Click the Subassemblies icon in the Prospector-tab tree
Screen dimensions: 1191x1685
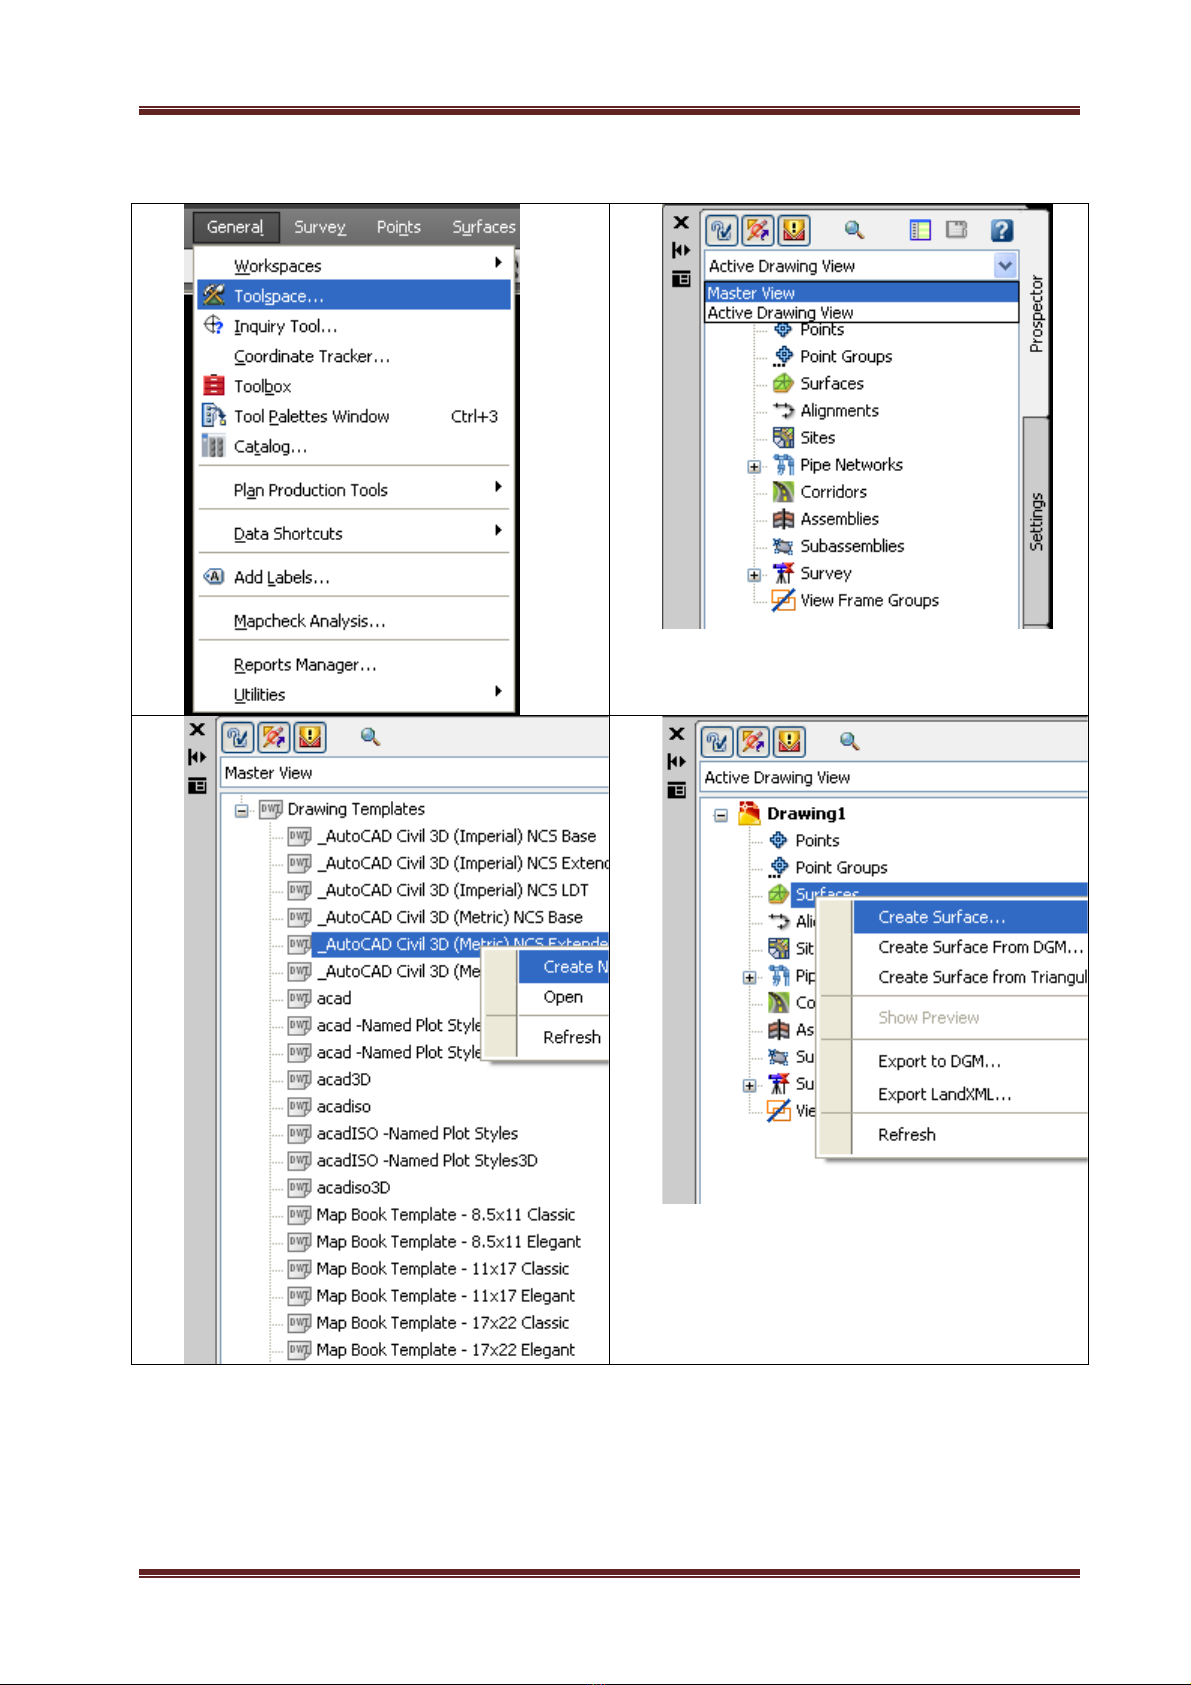[x=783, y=546]
